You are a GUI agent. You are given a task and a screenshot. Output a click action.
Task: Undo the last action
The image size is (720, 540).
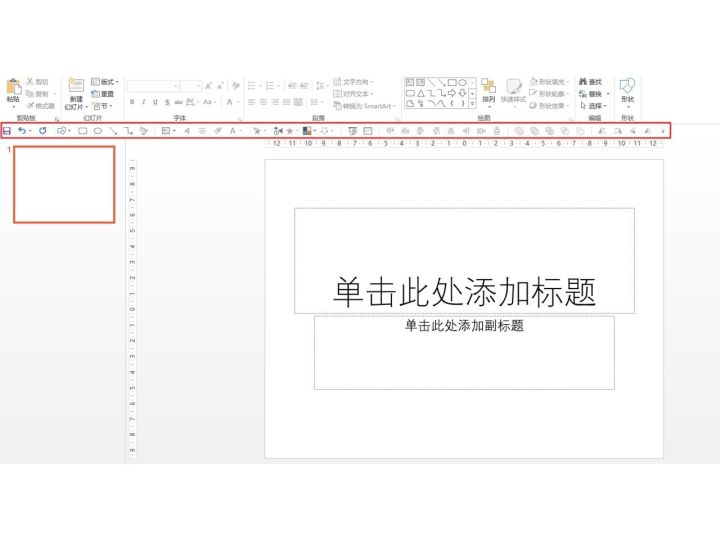point(22,131)
